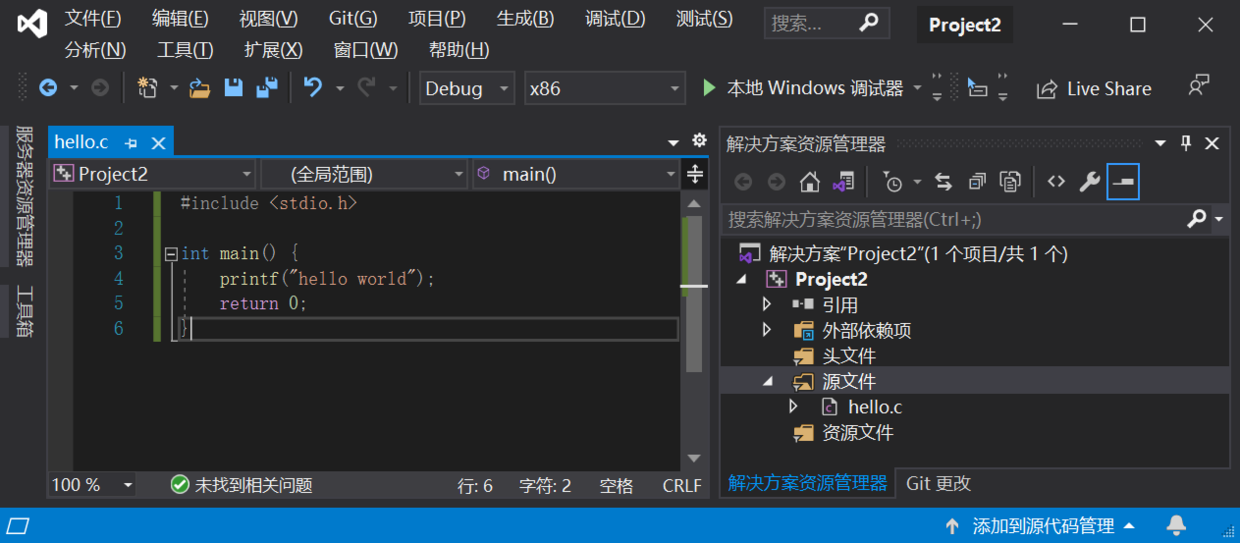The image size is (1240, 543).
Task: Click the editor vertical scrollbar down arrow
Action: [694, 459]
